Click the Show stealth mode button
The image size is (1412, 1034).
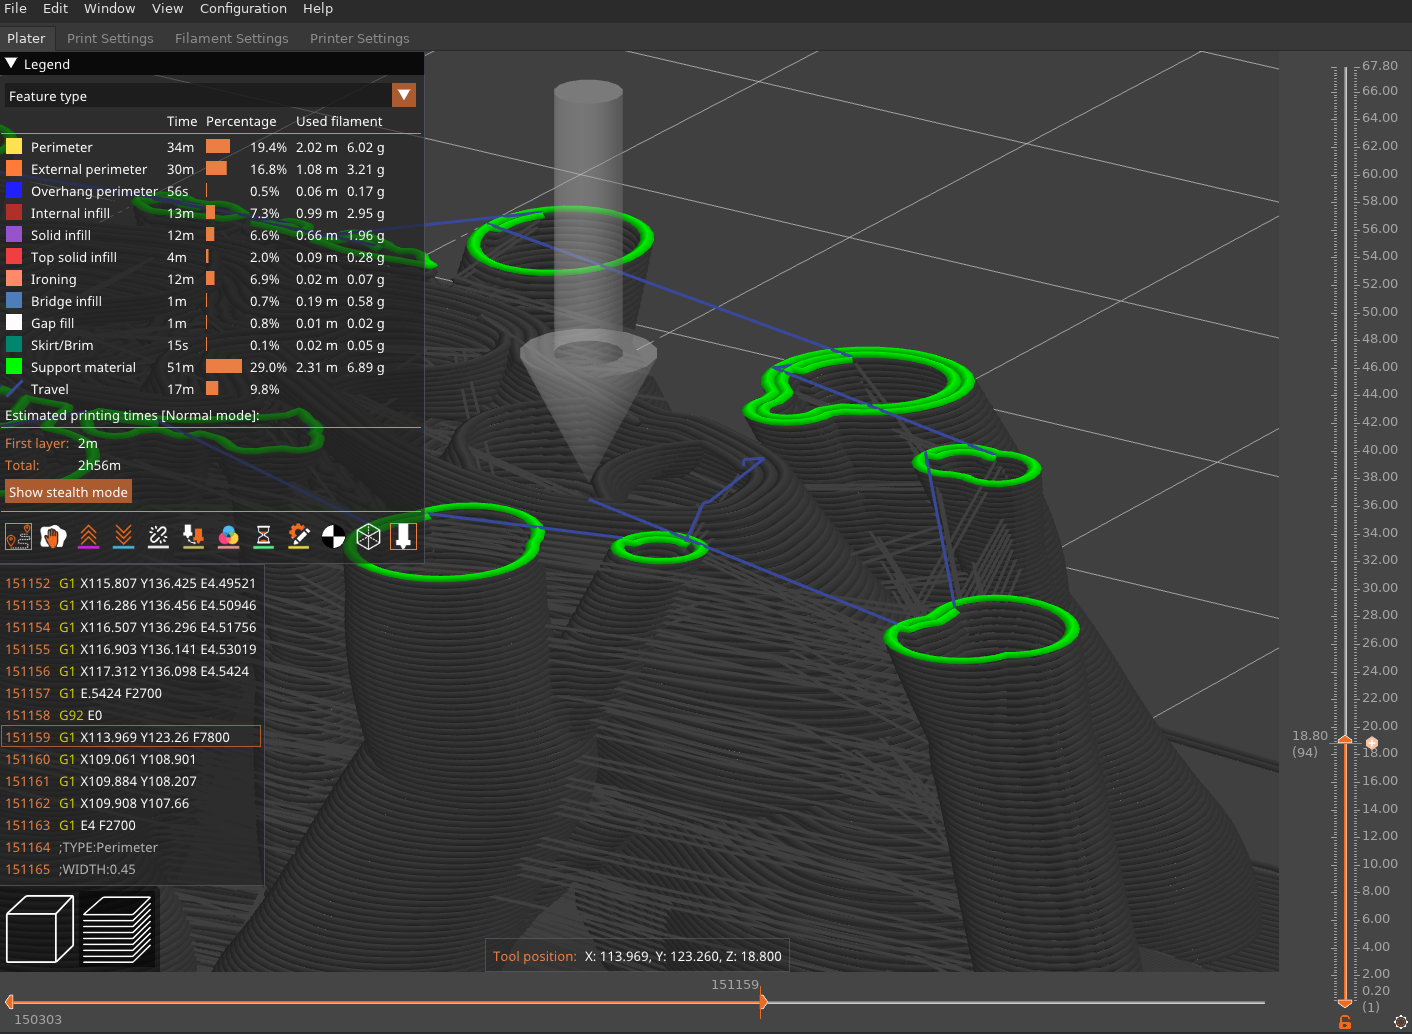tap(68, 491)
